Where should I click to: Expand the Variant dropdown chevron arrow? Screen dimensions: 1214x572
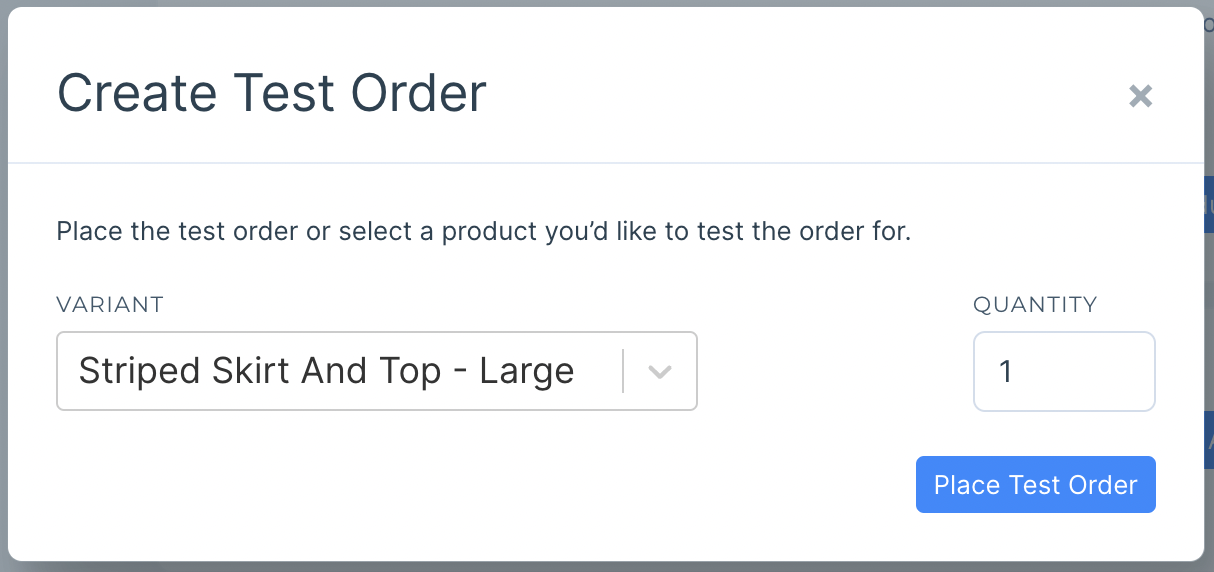[x=659, y=371]
